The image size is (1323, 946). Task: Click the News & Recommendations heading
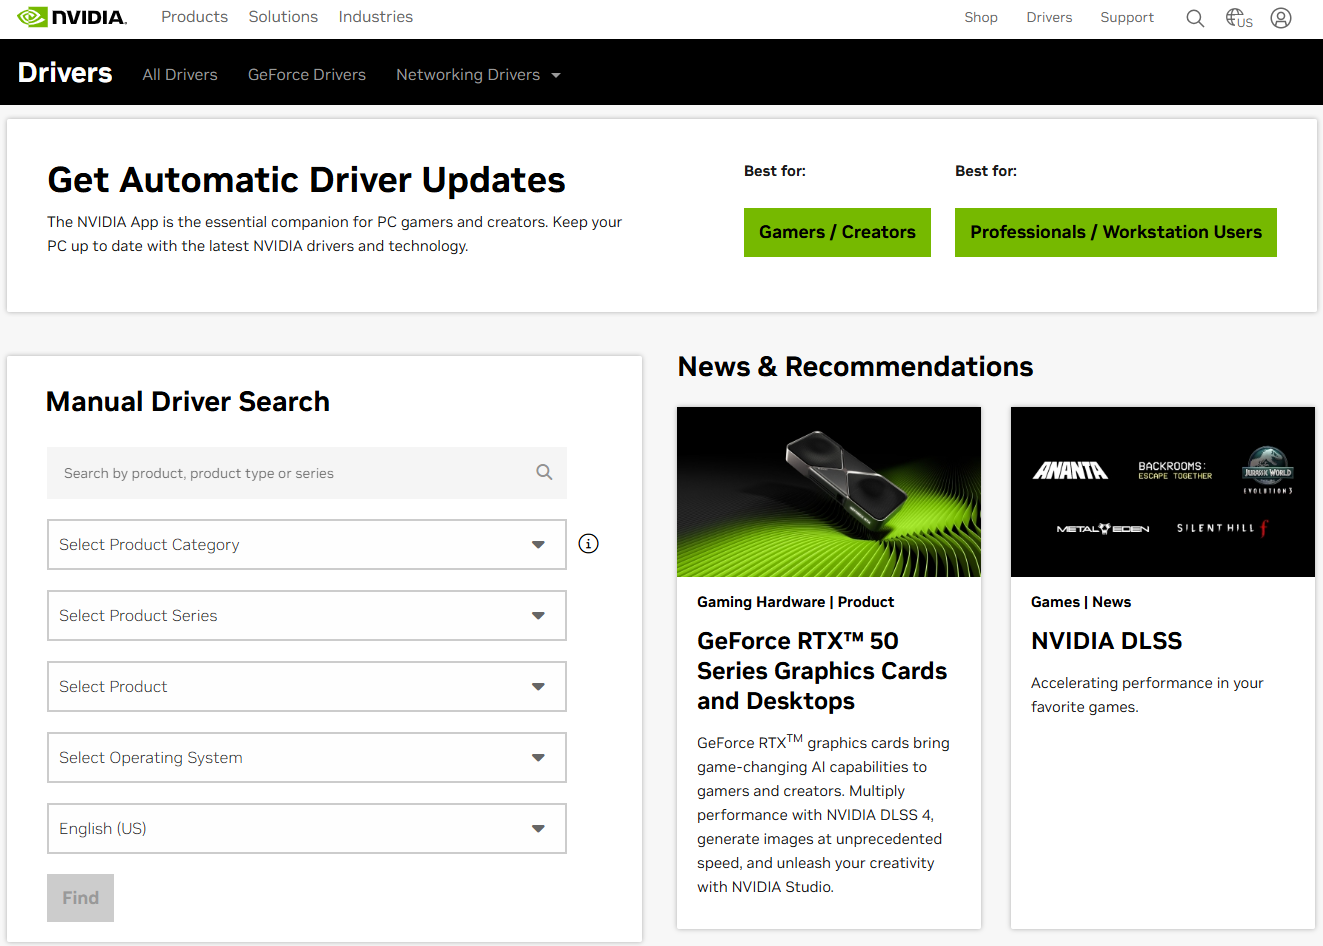click(856, 367)
